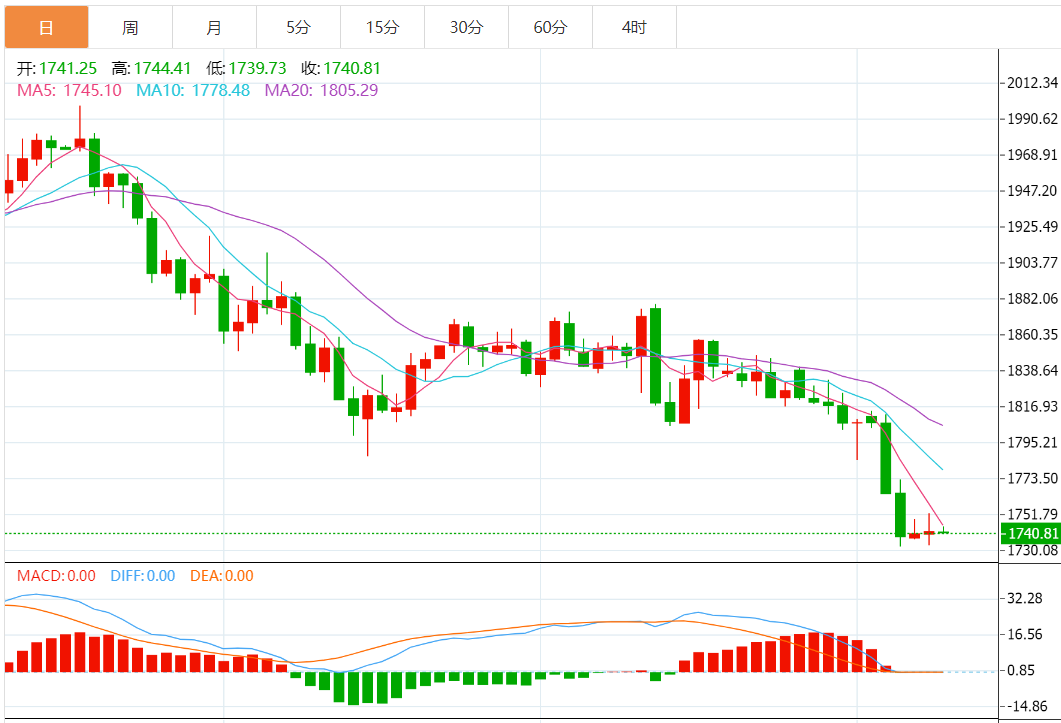1061x723 pixels.
Task: Click the 1882.06 price axis label
Action: coord(1033,299)
